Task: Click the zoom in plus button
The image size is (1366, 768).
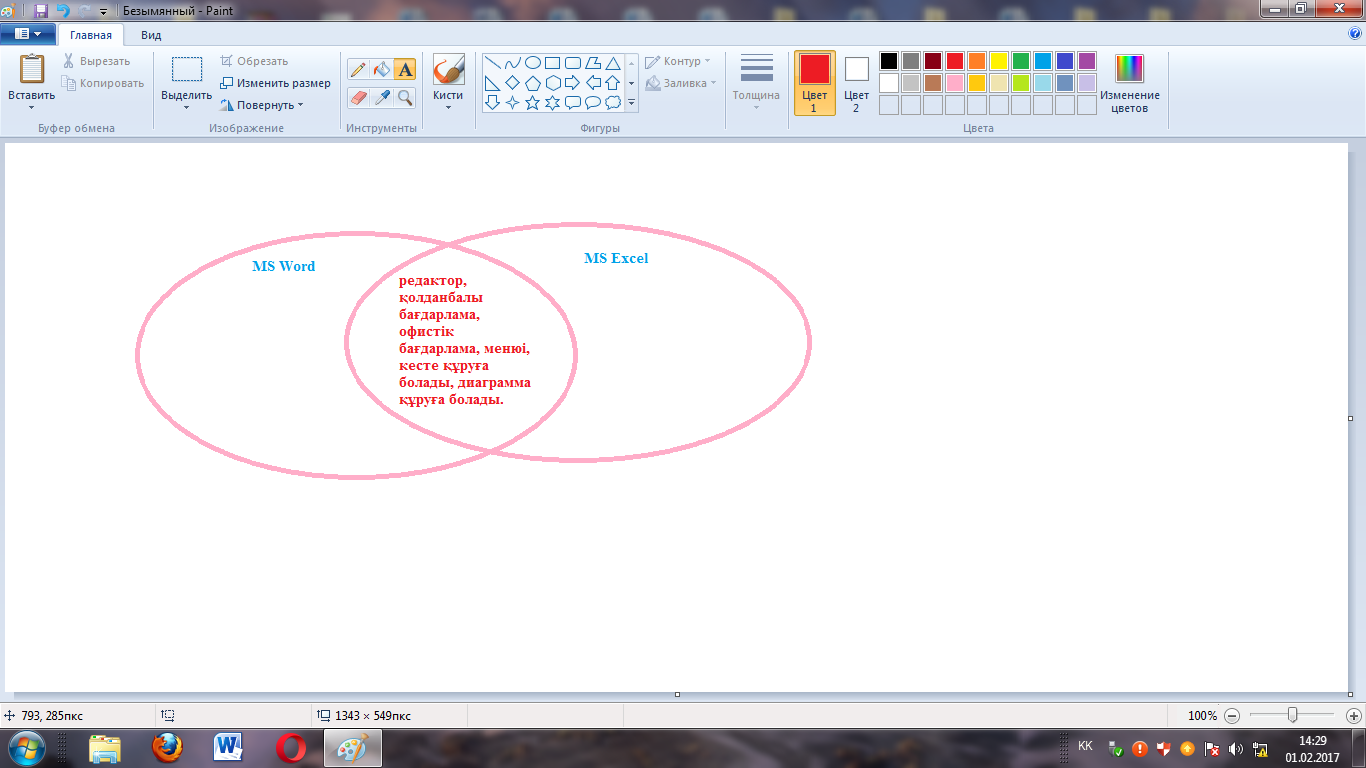Action: click(1354, 716)
